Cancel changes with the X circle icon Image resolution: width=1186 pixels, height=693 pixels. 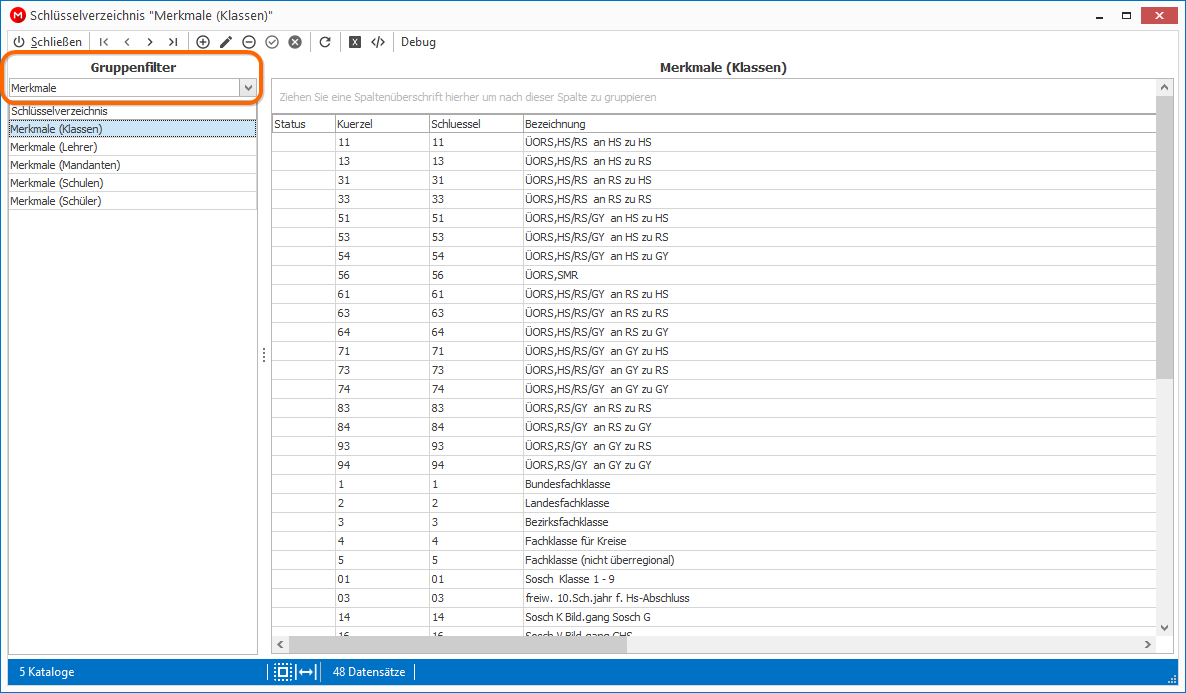(295, 42)
